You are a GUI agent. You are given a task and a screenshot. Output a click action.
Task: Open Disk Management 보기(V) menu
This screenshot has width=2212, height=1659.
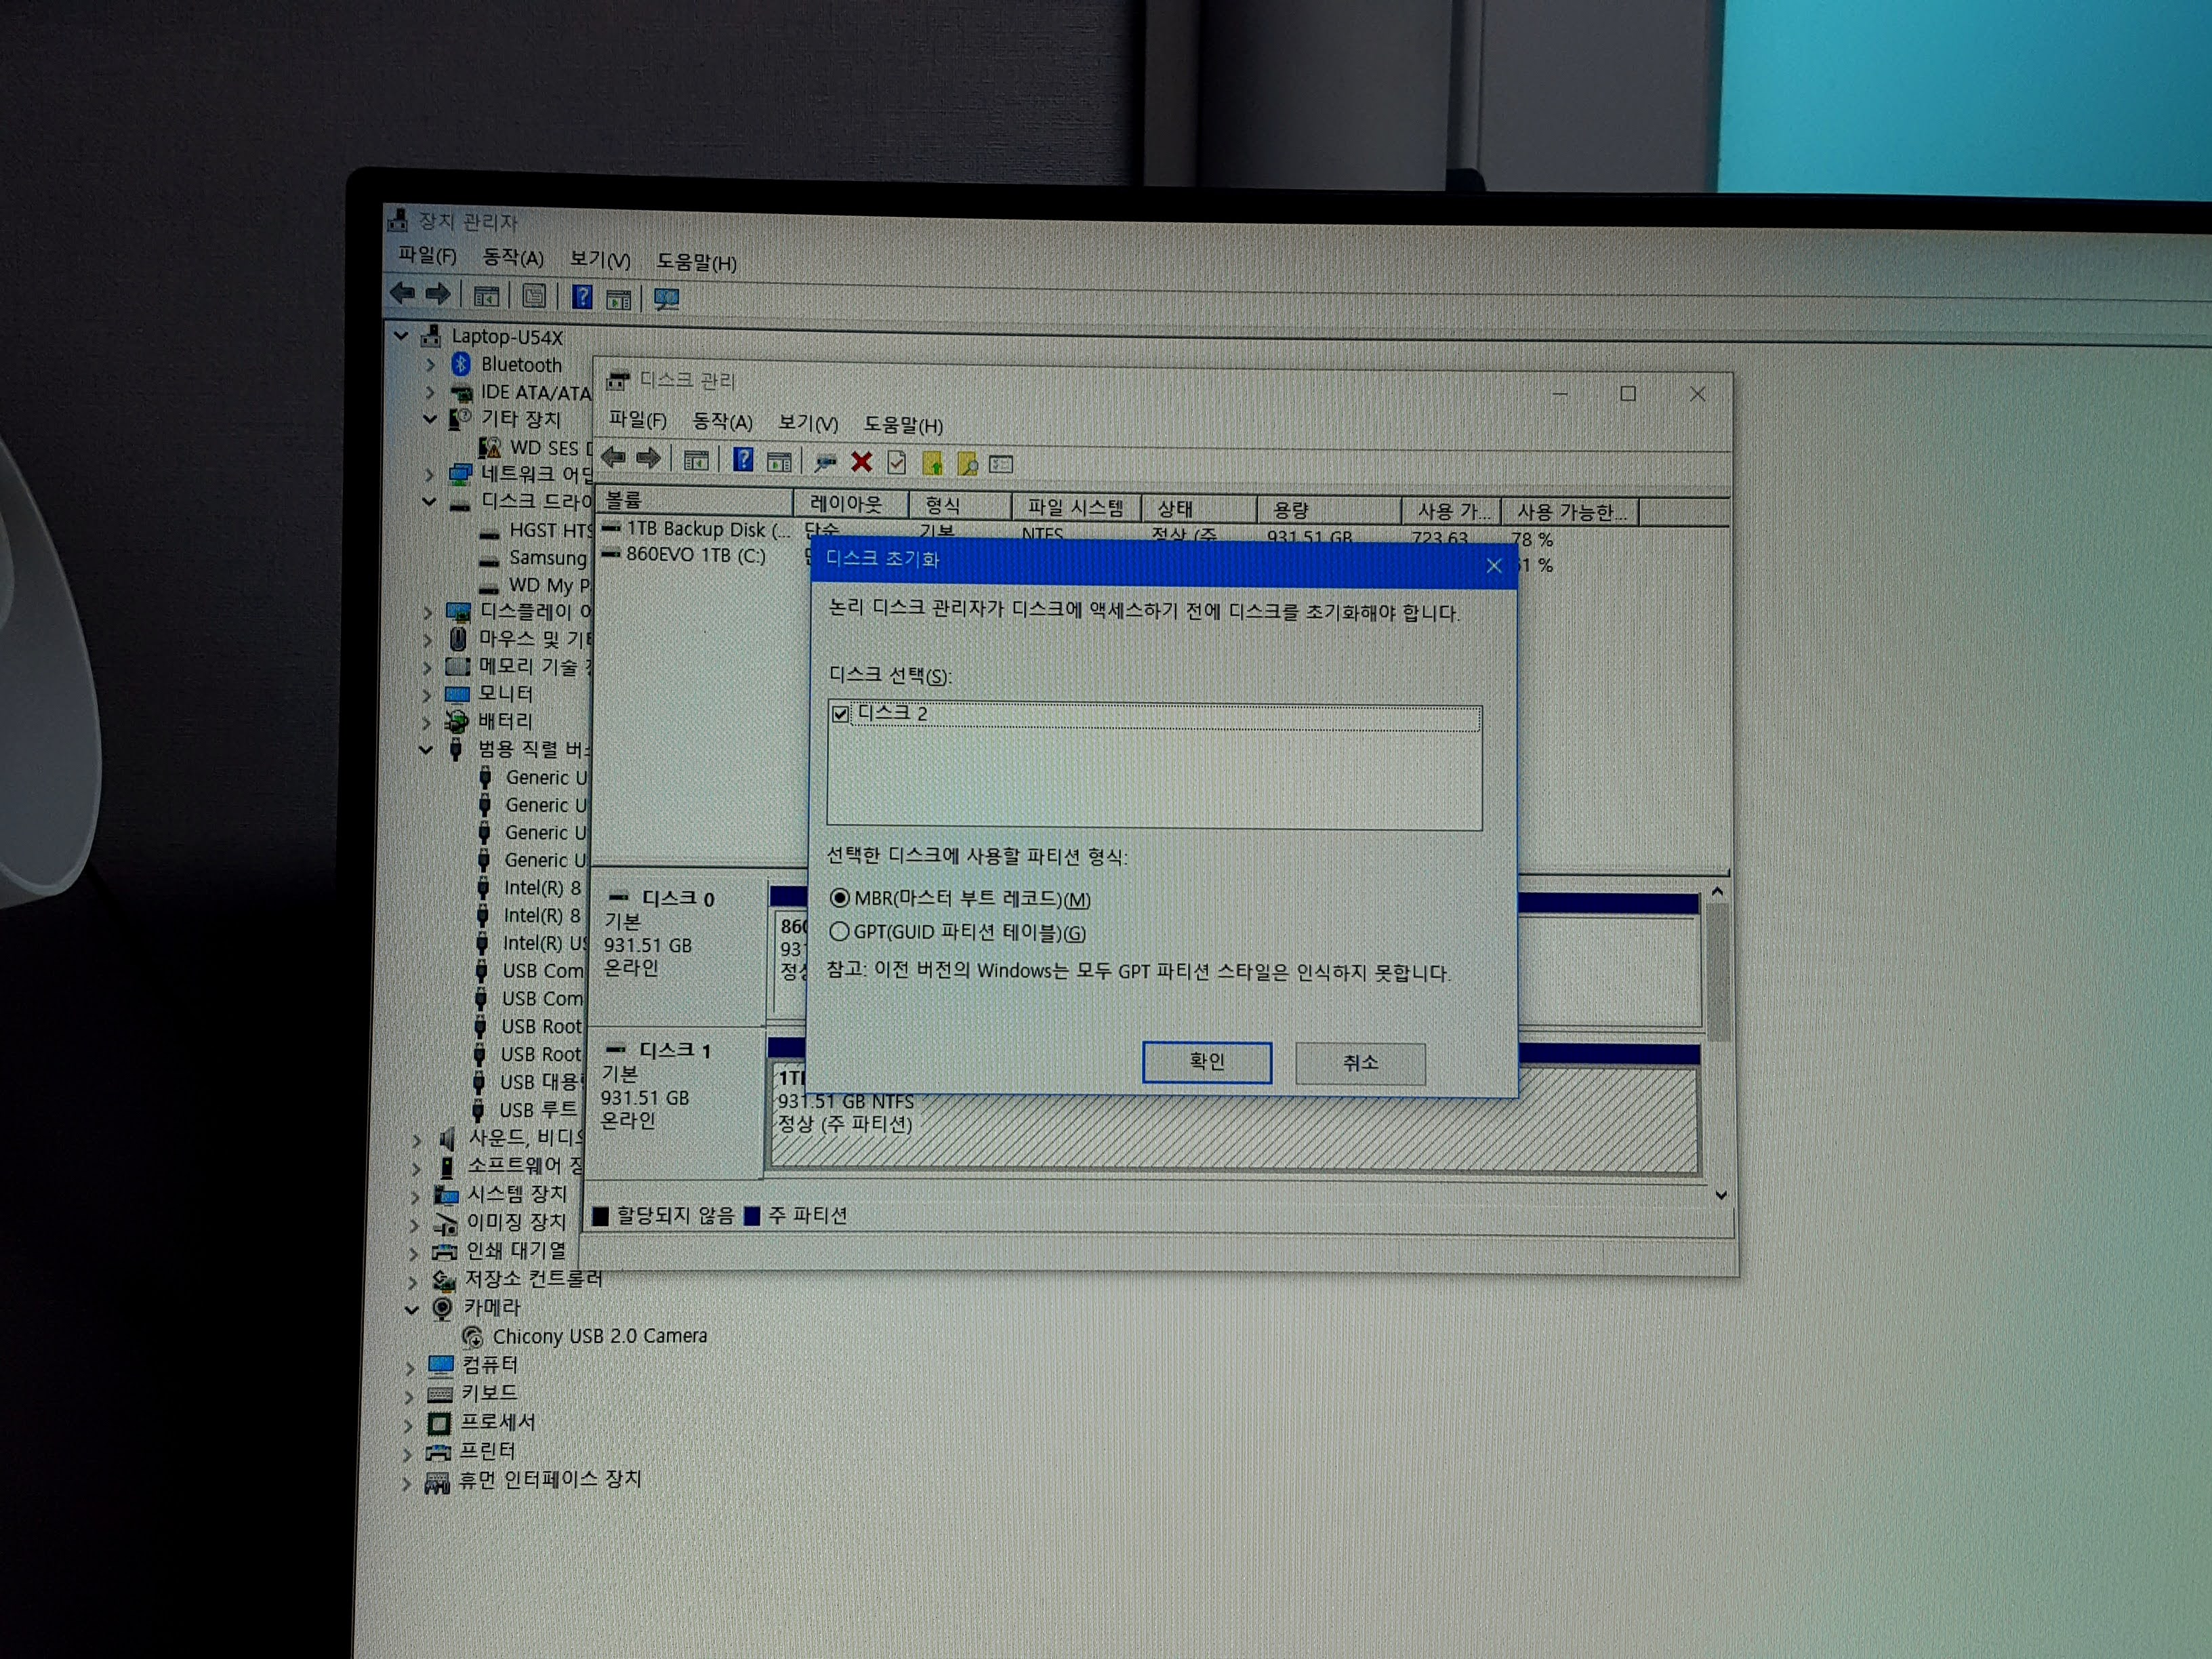808,424
